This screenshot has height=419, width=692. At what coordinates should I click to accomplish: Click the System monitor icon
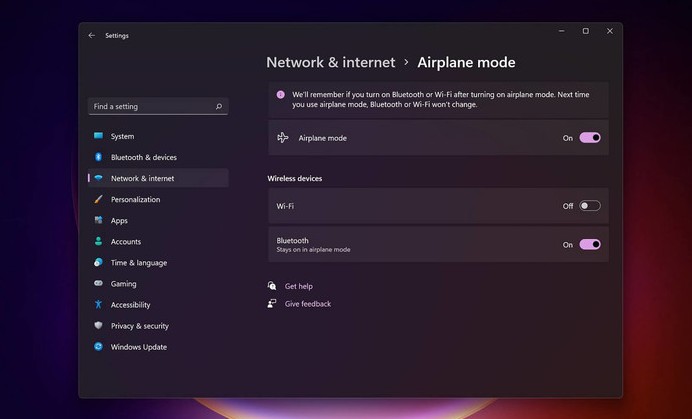tap(98, 136)
